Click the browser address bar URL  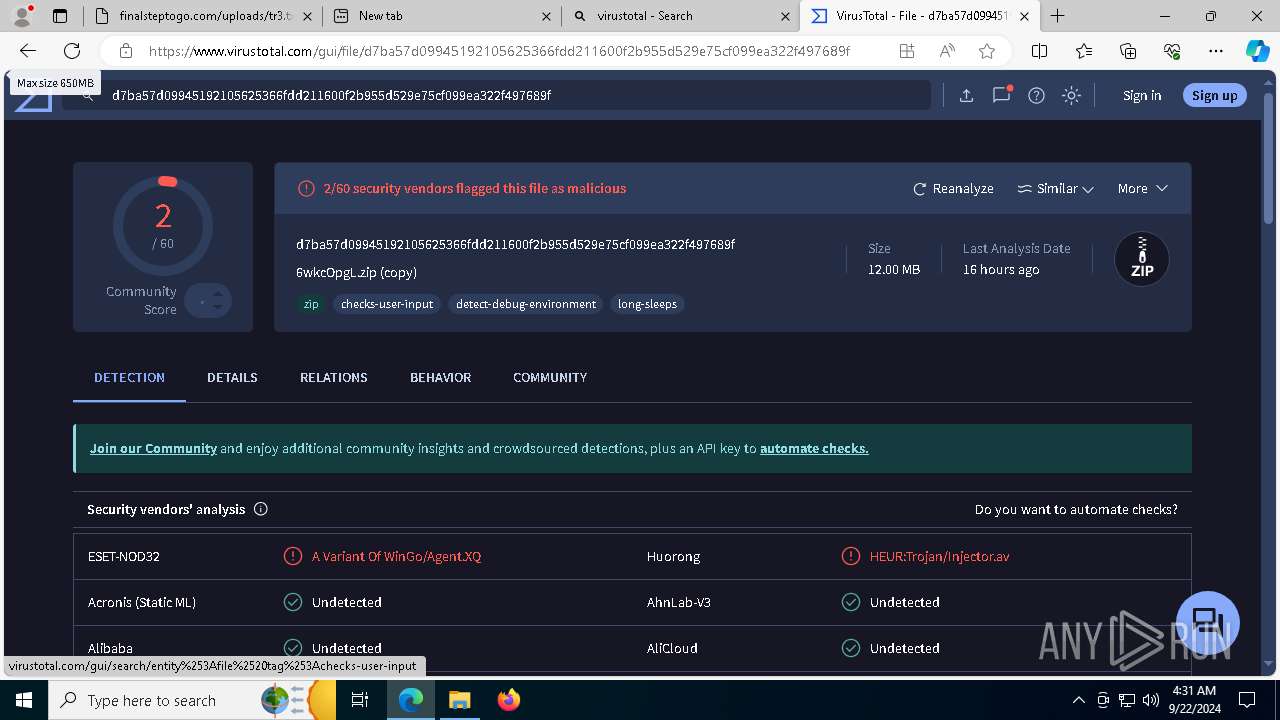499,51
